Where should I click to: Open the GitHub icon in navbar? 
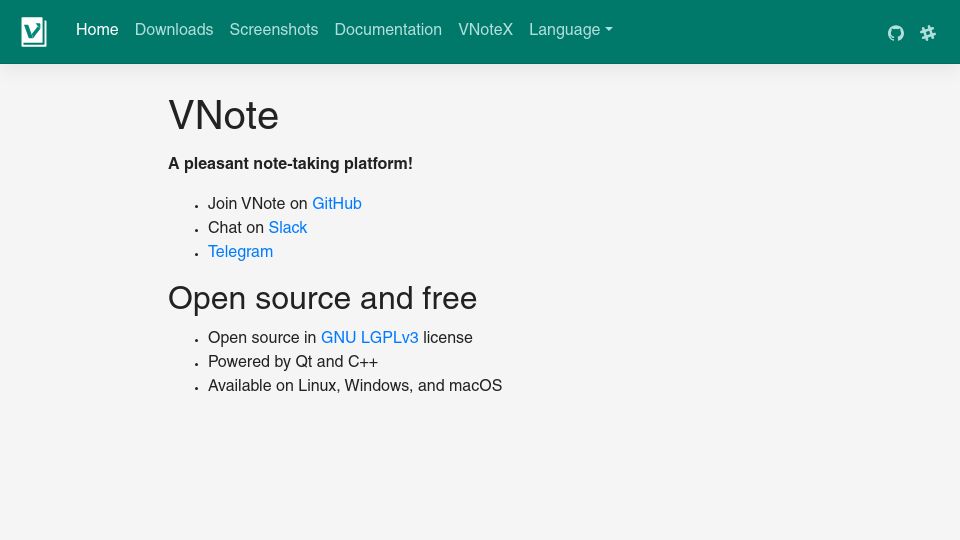click(896, 33)
